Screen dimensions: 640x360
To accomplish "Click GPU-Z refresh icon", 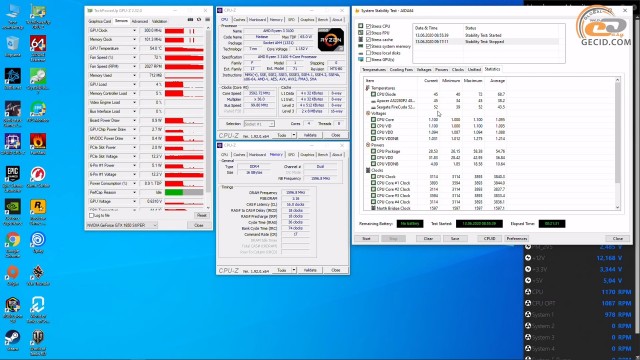I will [199, 20].
